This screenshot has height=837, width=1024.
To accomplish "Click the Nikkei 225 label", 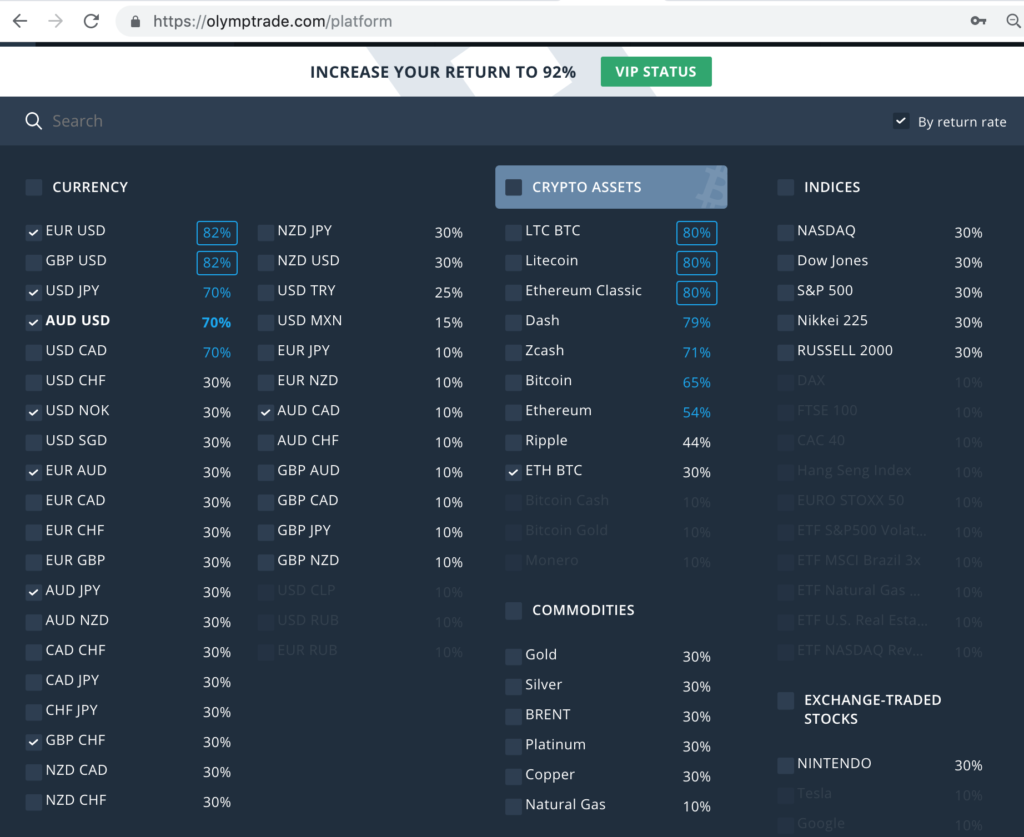I will [832, 321].
